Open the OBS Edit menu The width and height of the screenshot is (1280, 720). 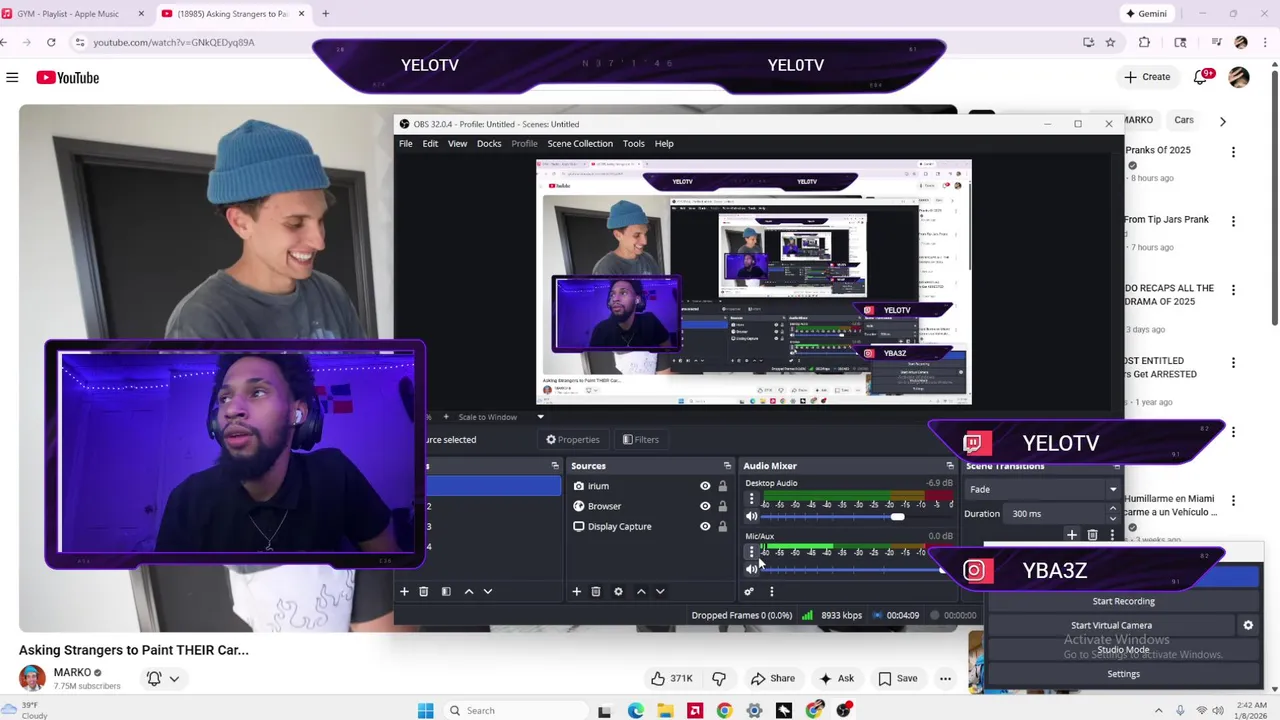(x=430, y=143)
